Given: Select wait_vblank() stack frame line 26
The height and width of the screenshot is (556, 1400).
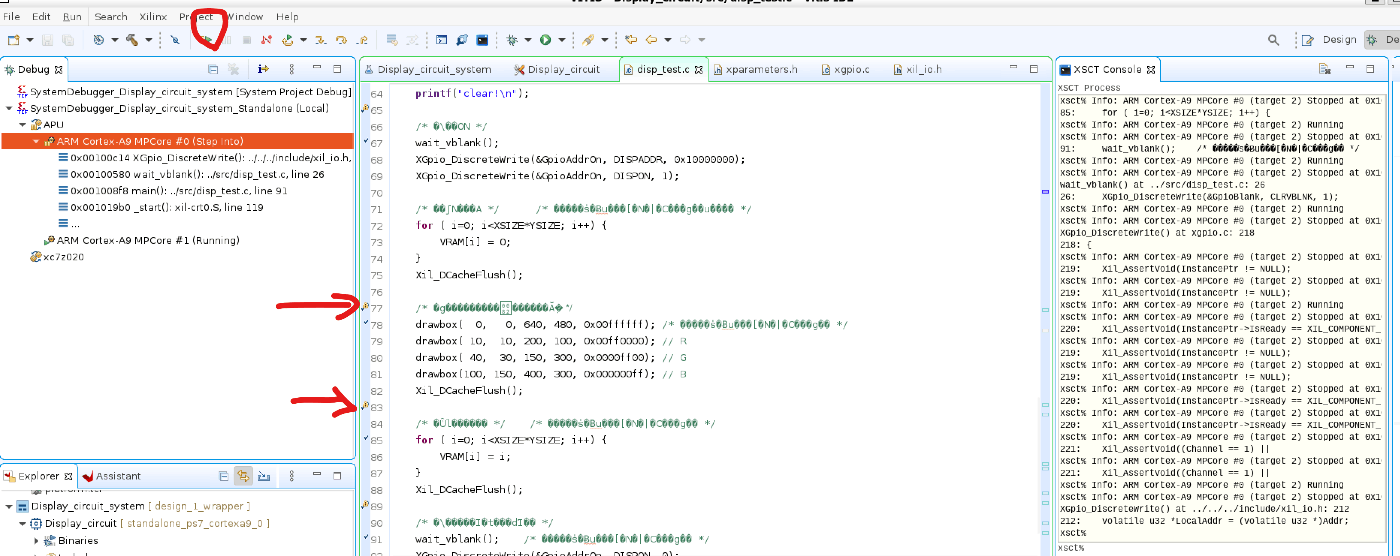Looking at the screenshot, I should click(x=192, y=174).
